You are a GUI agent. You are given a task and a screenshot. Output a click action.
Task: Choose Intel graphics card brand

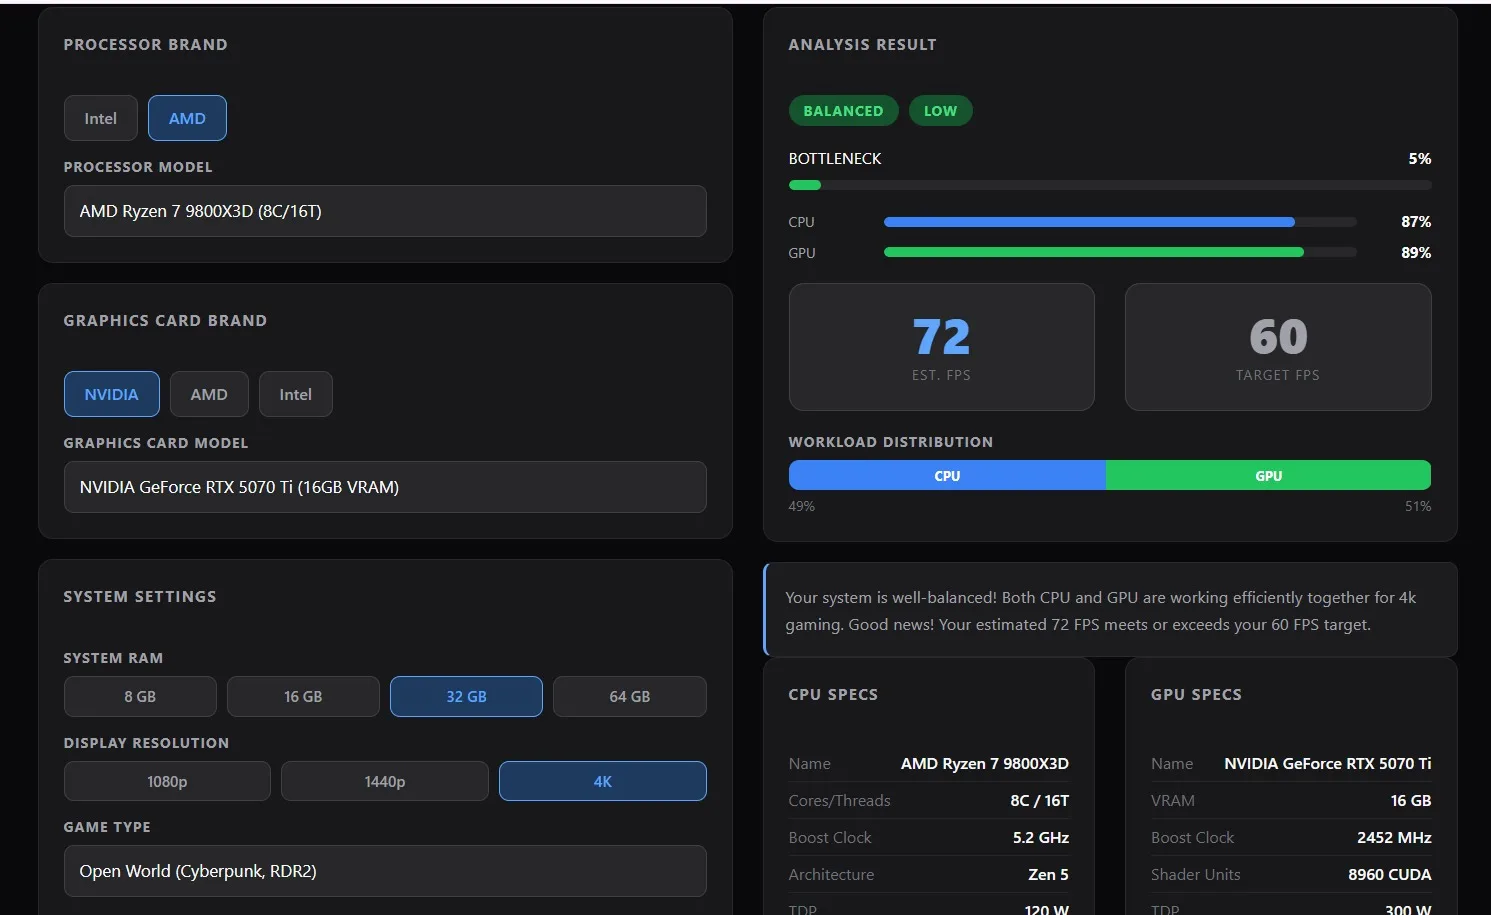[x=296, y=394]
